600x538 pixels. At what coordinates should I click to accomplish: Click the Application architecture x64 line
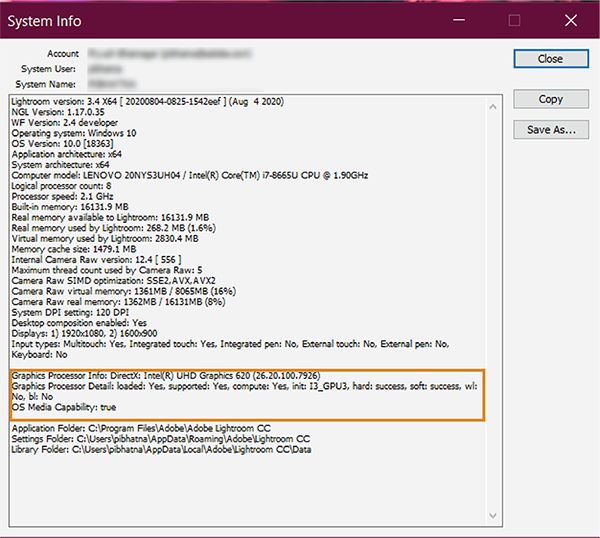pyautogui.click(x=67, y=154)
